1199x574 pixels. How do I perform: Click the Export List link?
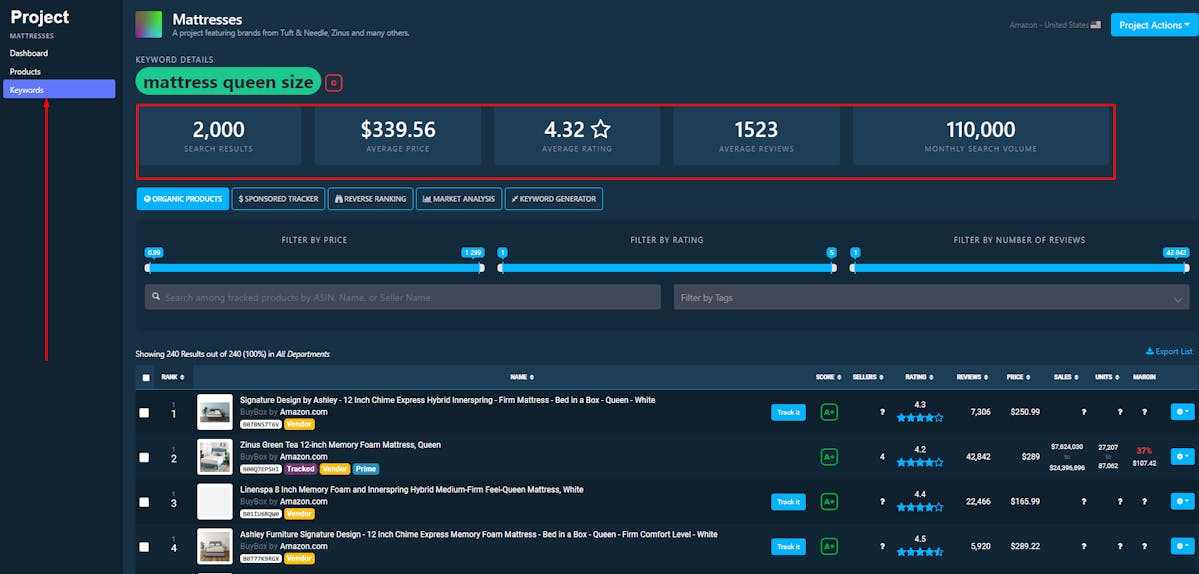coord(1168,352)
